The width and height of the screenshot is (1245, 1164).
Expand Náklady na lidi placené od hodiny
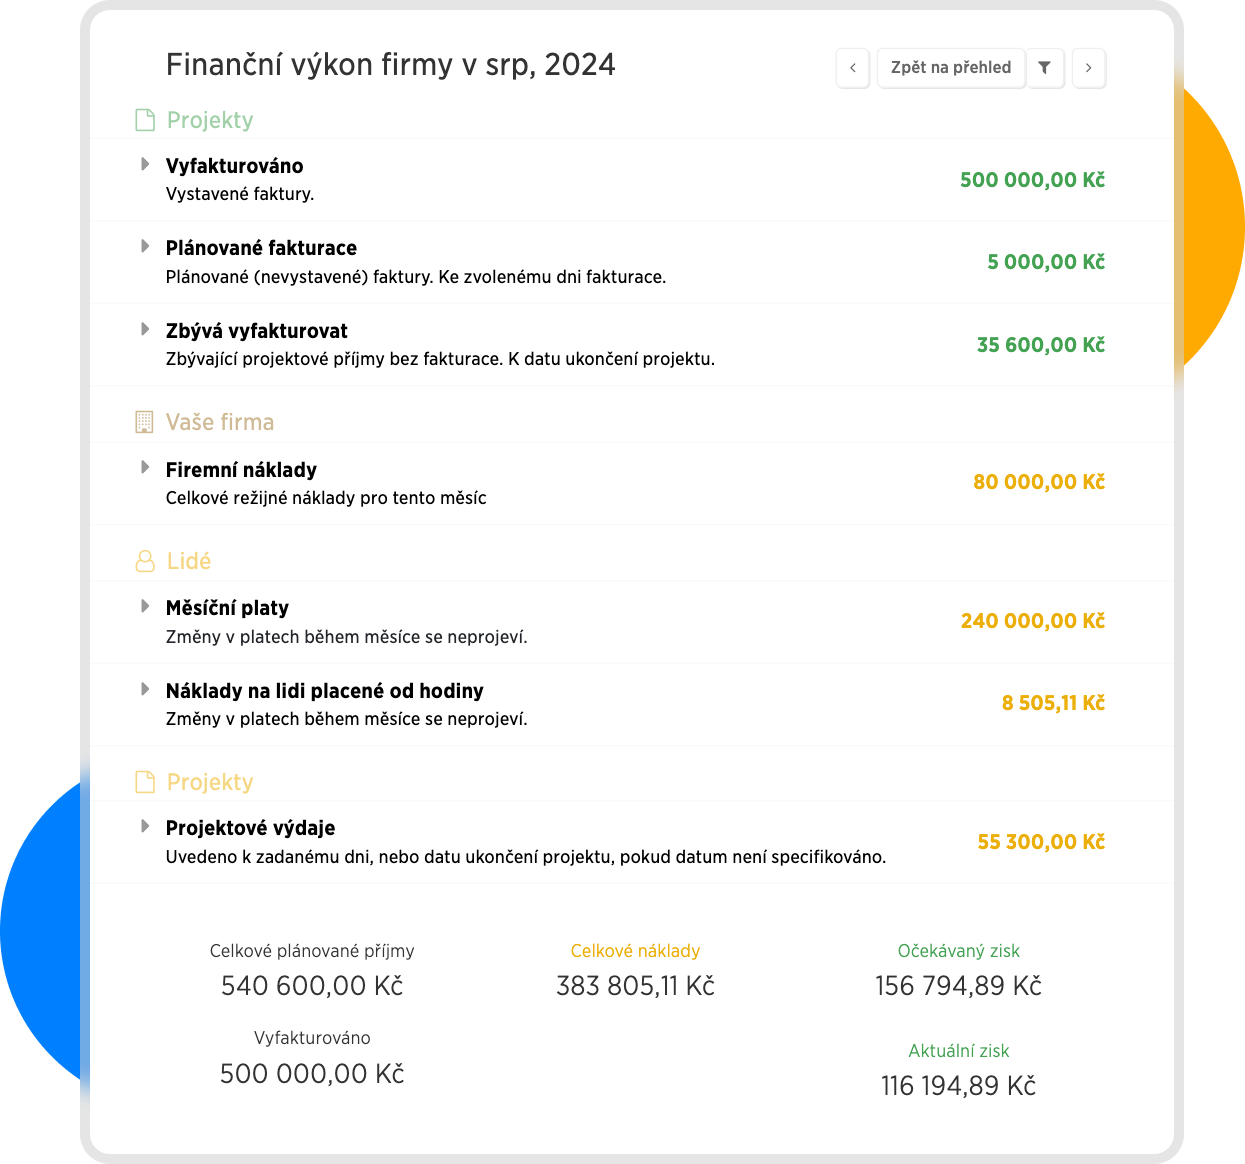click(145, 689)
